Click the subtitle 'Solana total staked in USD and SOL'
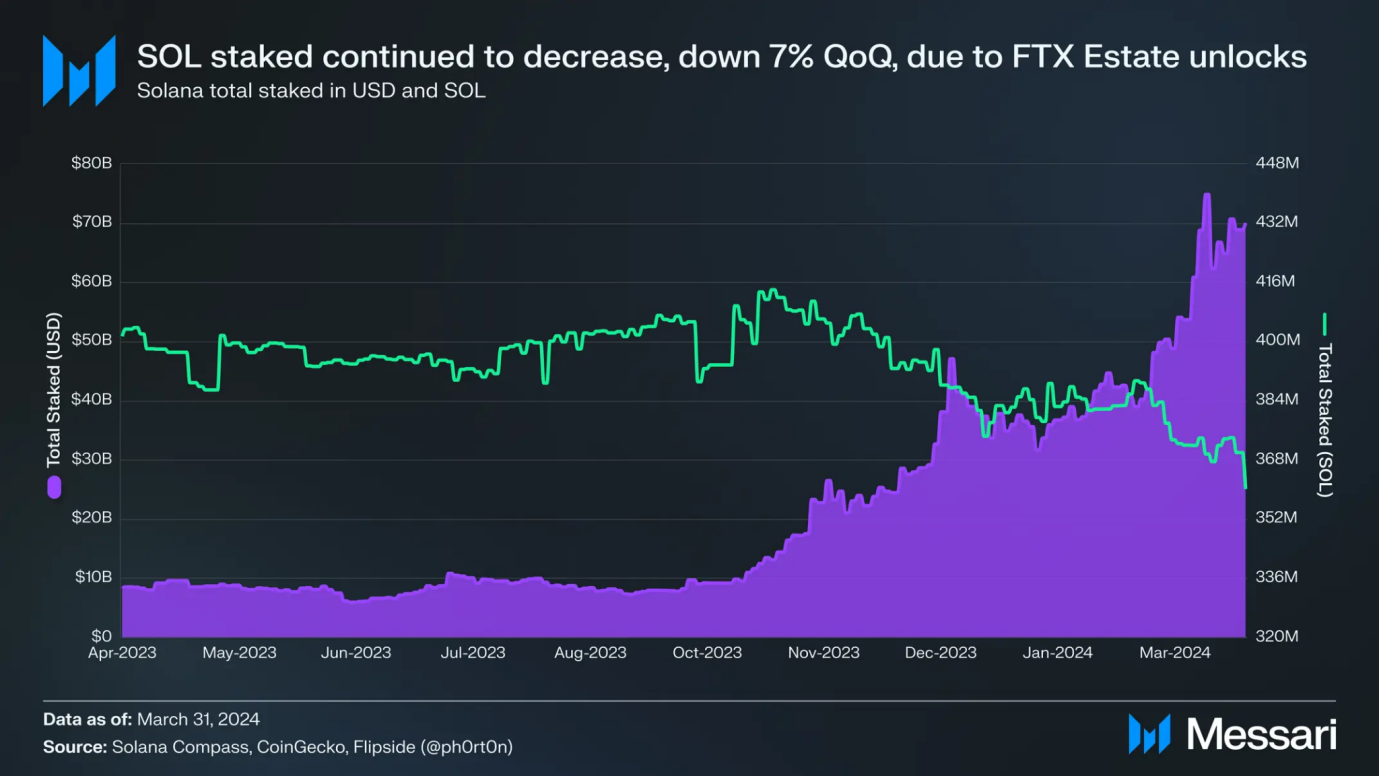Image resolution: width=1379 pixels, height=776 pixels. [311, 92]
